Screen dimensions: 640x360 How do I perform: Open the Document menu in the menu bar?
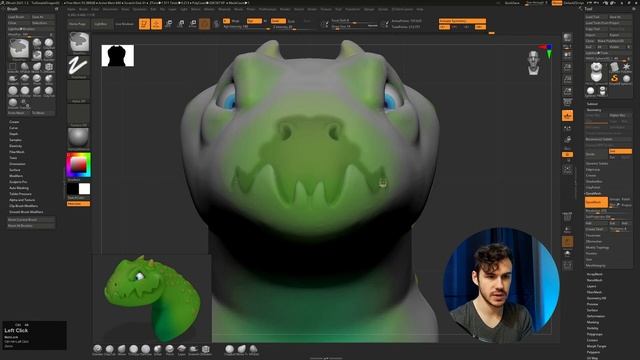click(110, 9)
